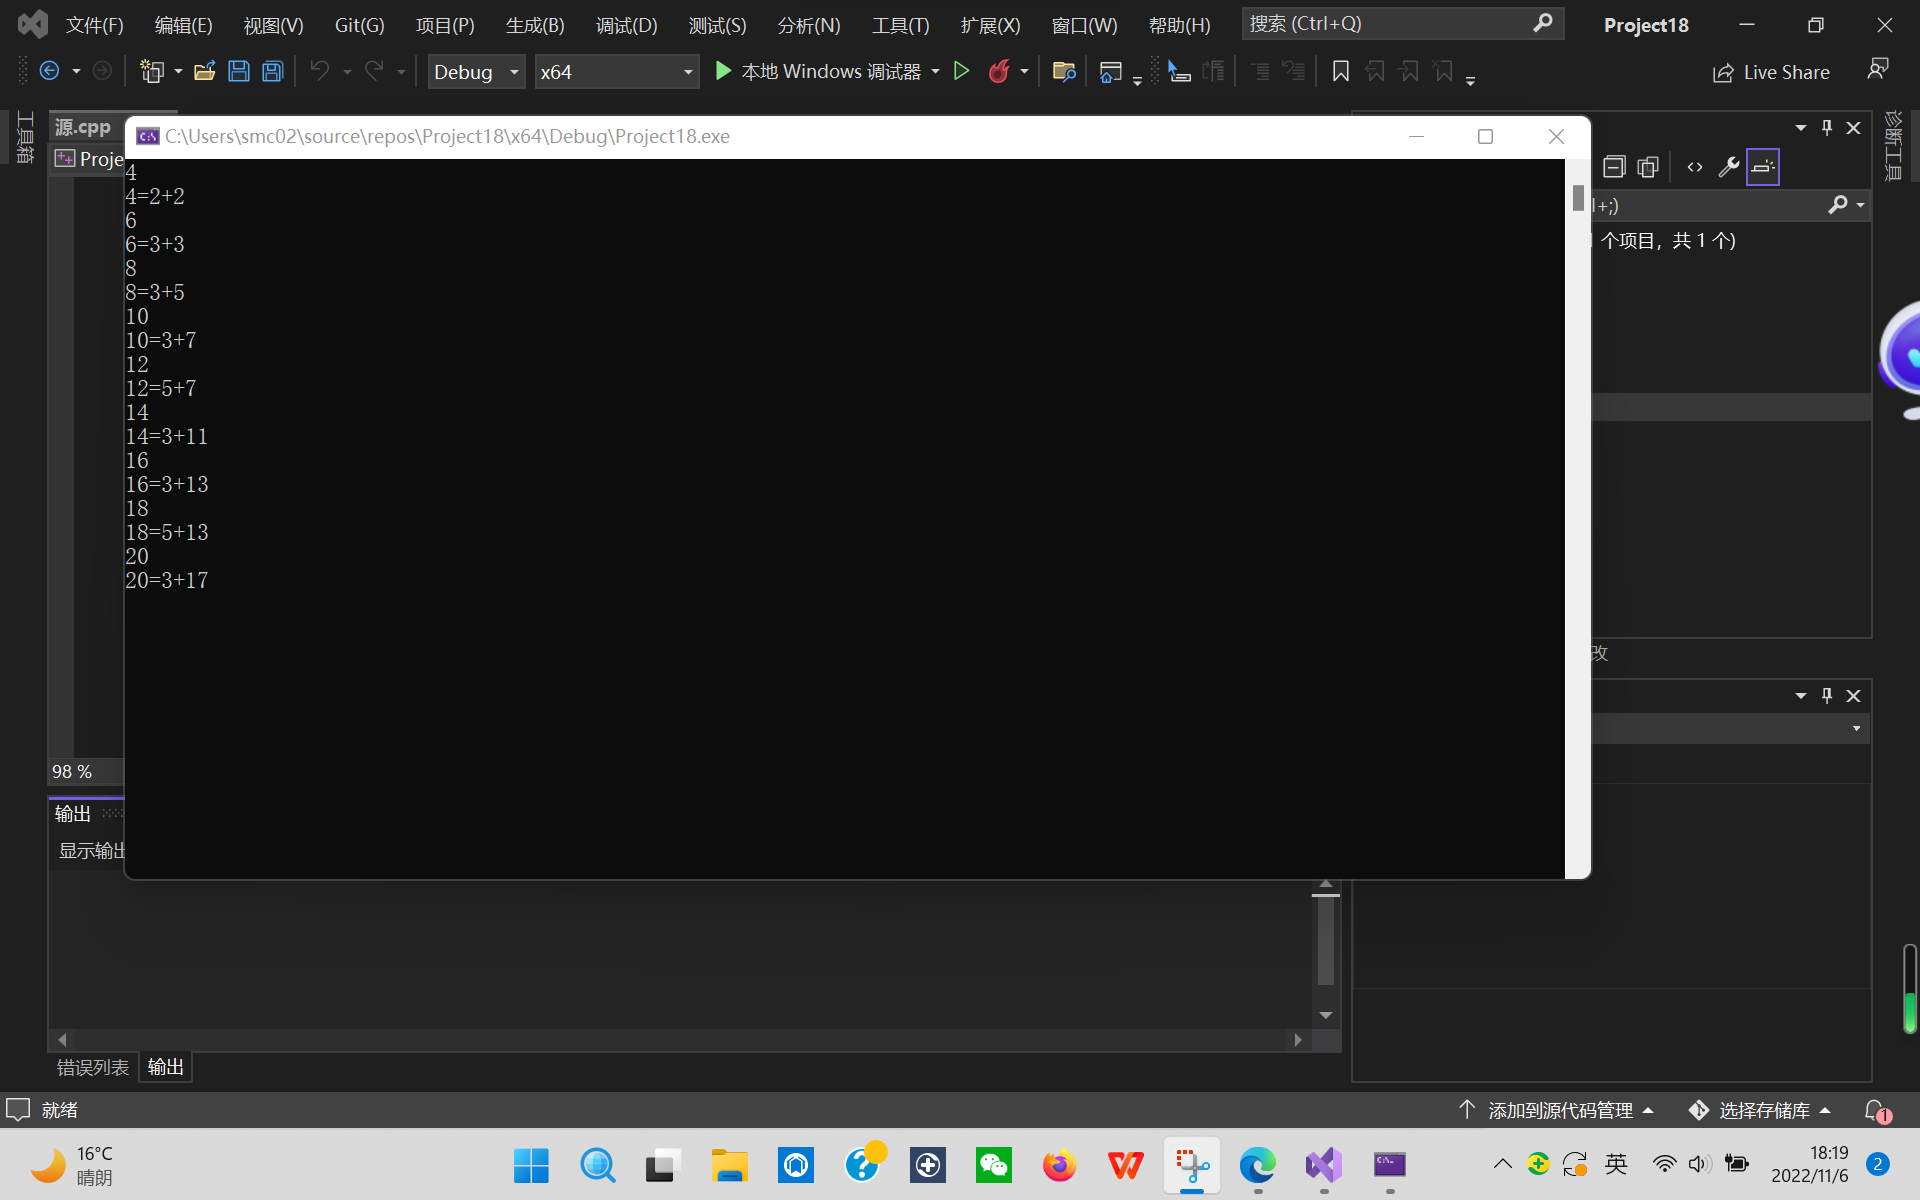Open the Properties wrench icon in Solution Explorer
1920x1200 pixels.
[1728, 167]
